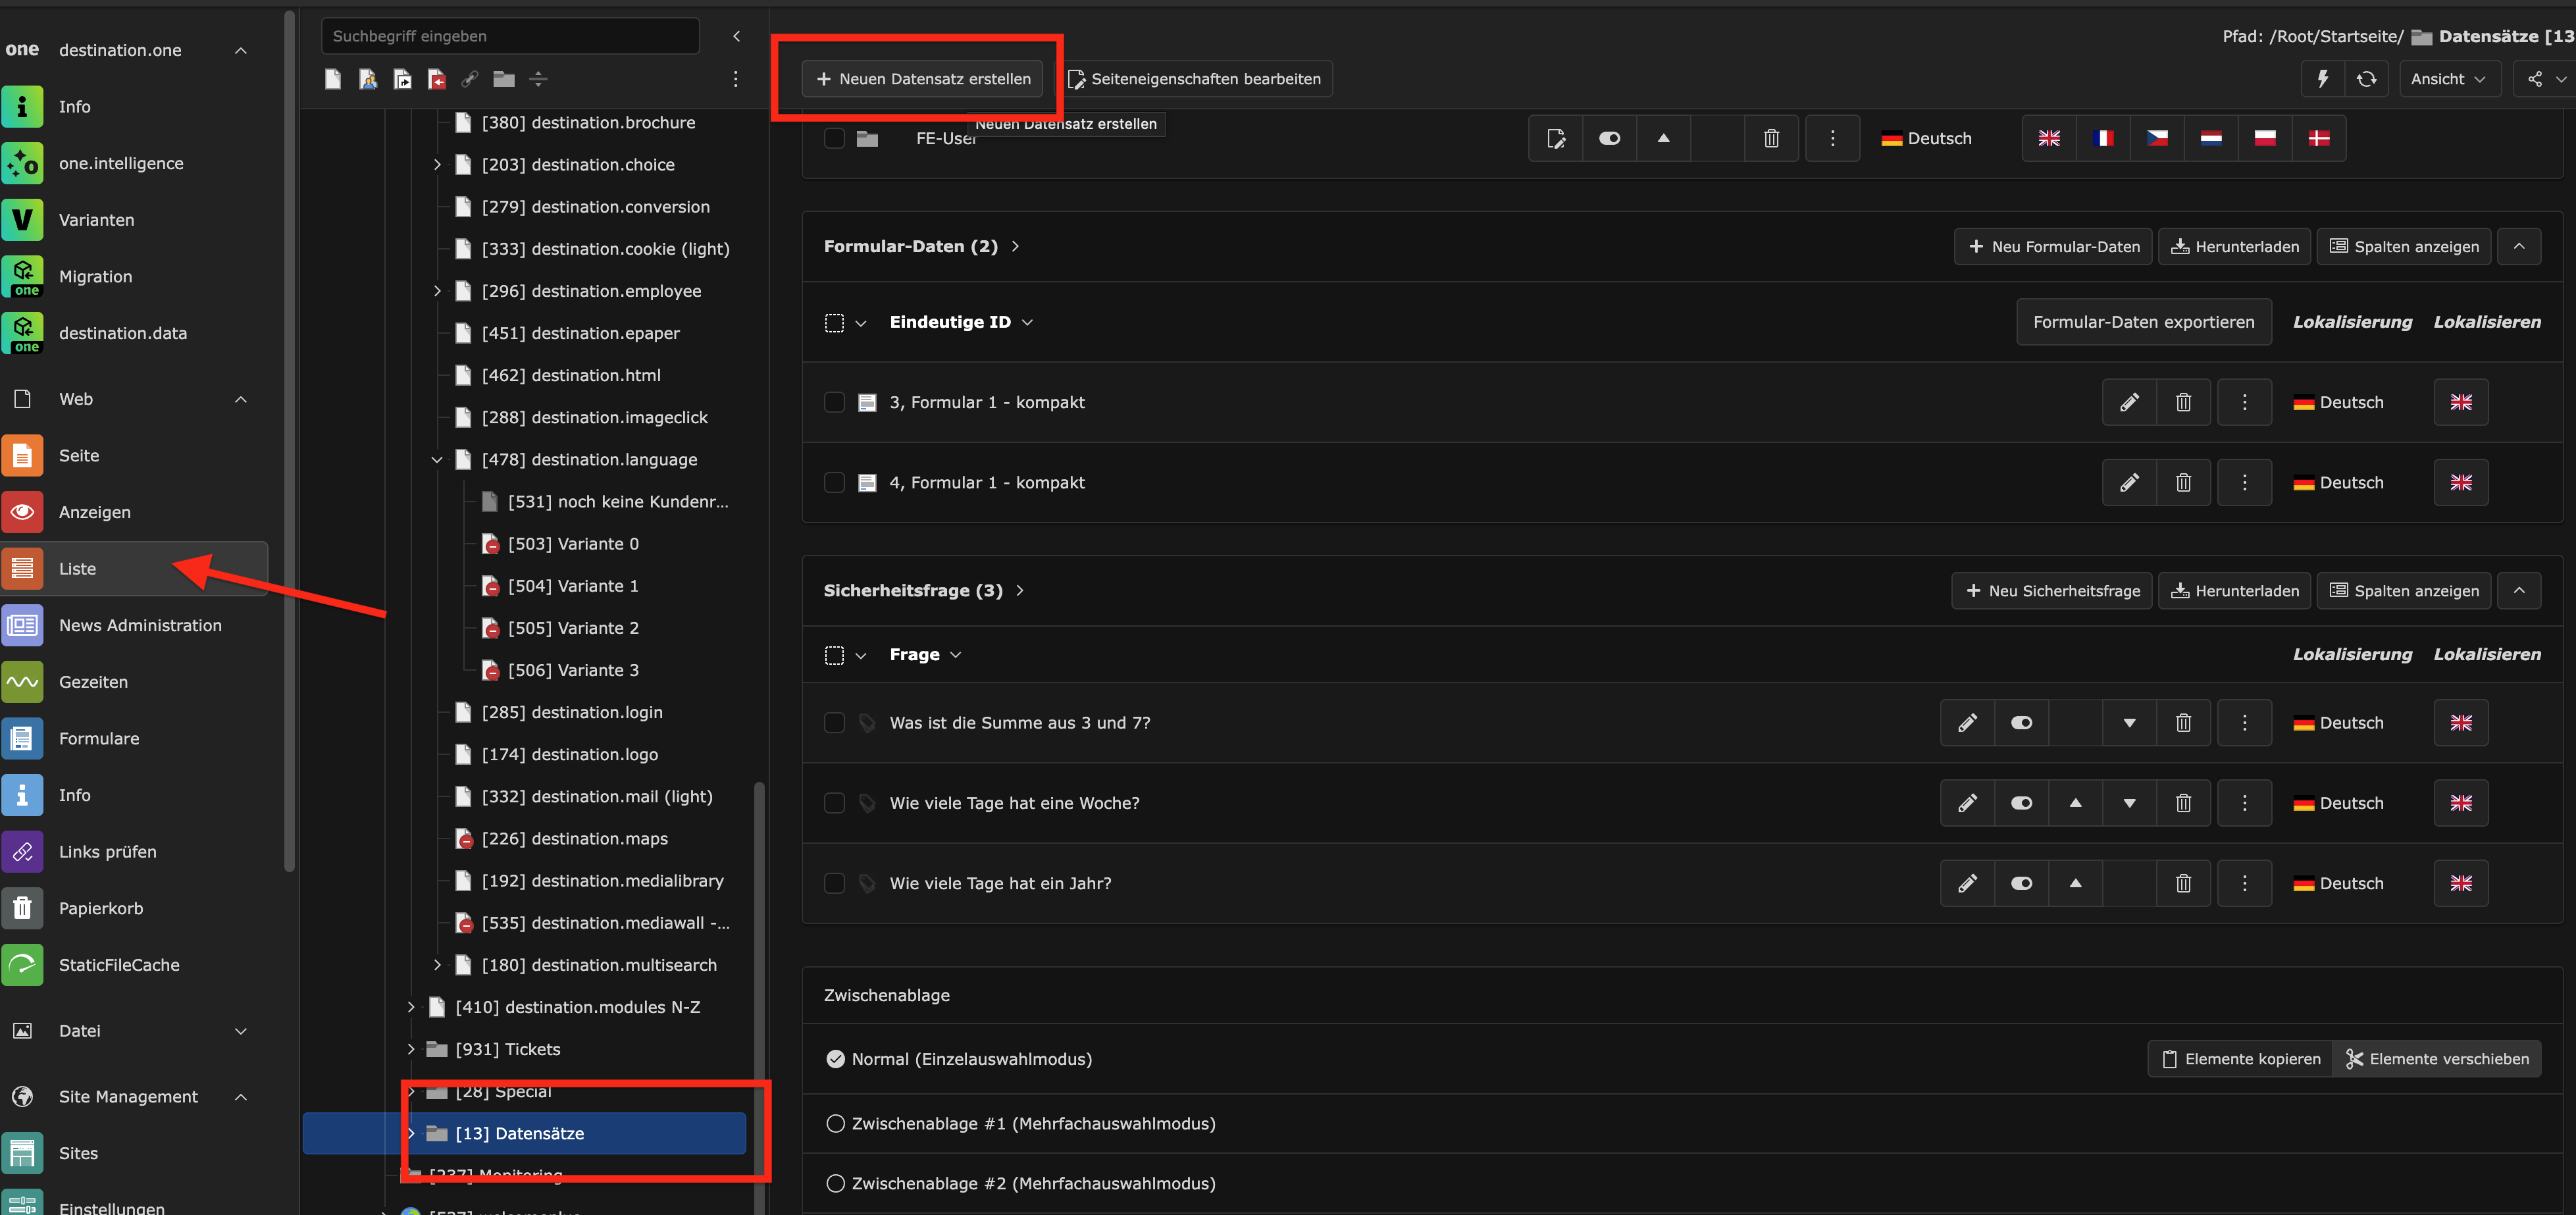Focus the 'Suchbegriff eingeben' search field
The height and width of the screenshot is (1215, 2576).
pos(510,36)
